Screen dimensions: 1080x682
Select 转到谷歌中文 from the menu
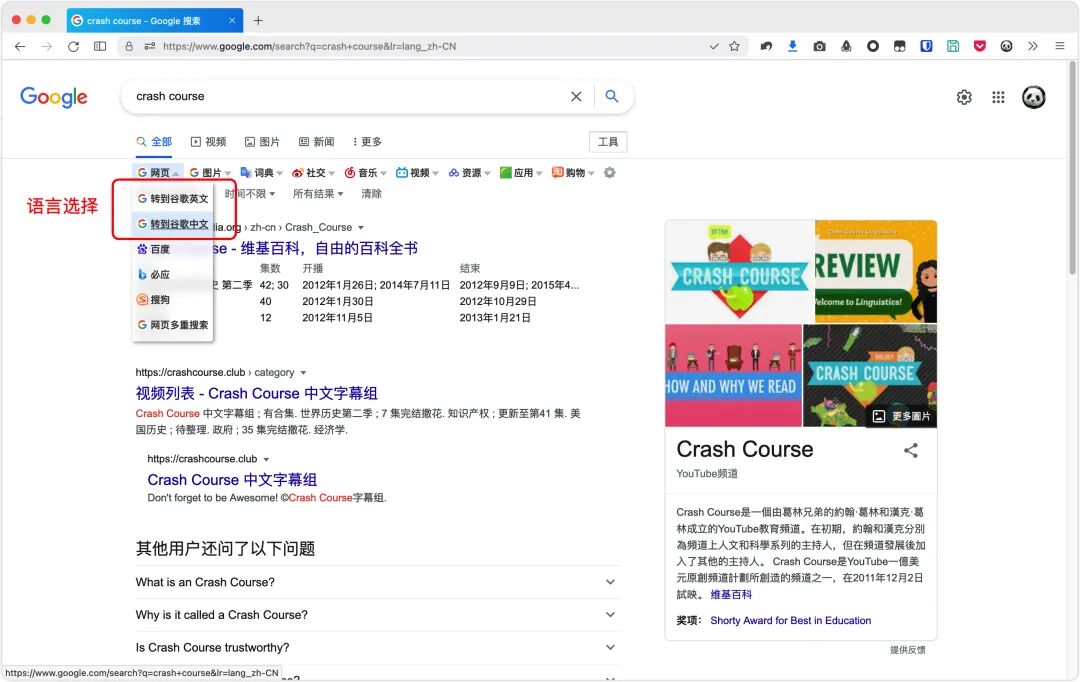(173, 224)
